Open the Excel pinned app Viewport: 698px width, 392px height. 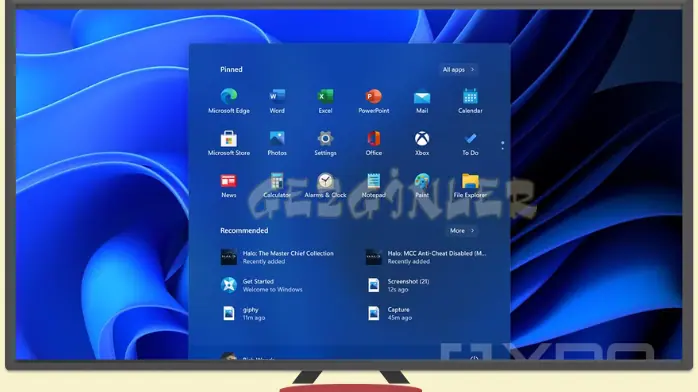pyautogui.click(x=325, y=101)
